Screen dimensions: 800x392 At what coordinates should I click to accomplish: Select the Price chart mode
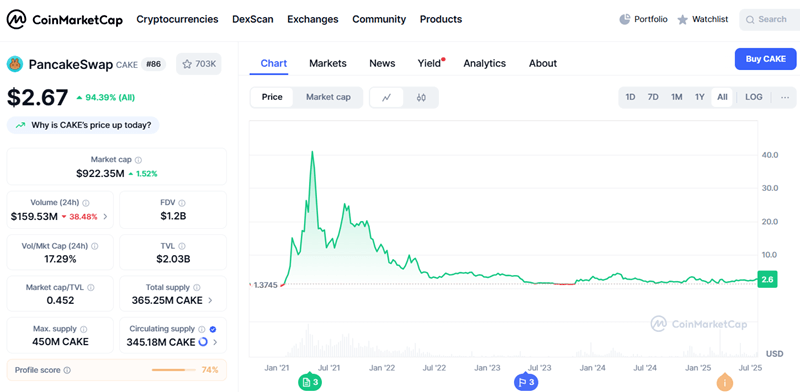(272, 97)
